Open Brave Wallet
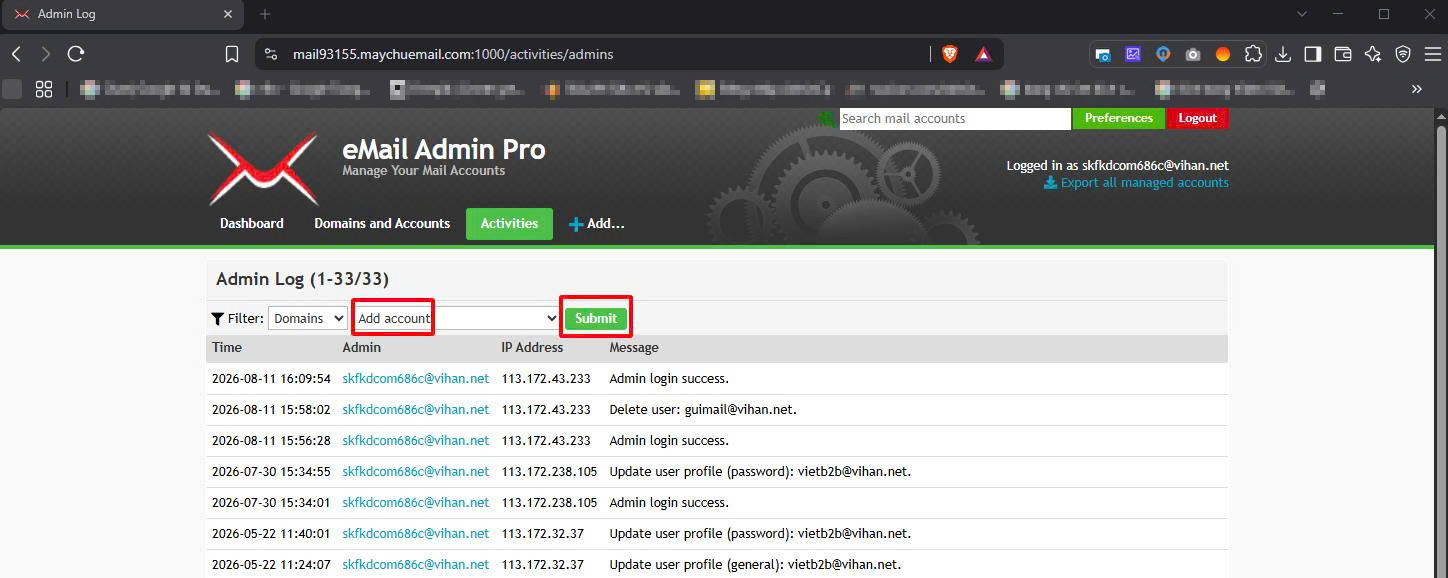This screenshot has width=1448, height=578. pos(1343,54)
